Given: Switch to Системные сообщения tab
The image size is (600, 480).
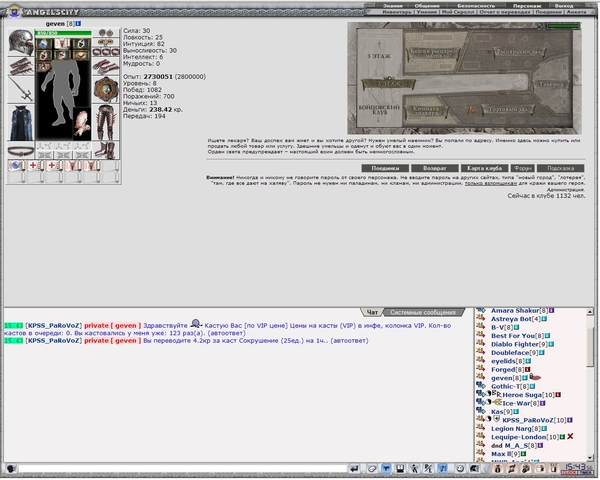Looking at the screenshot, I should tap(422, 313).
